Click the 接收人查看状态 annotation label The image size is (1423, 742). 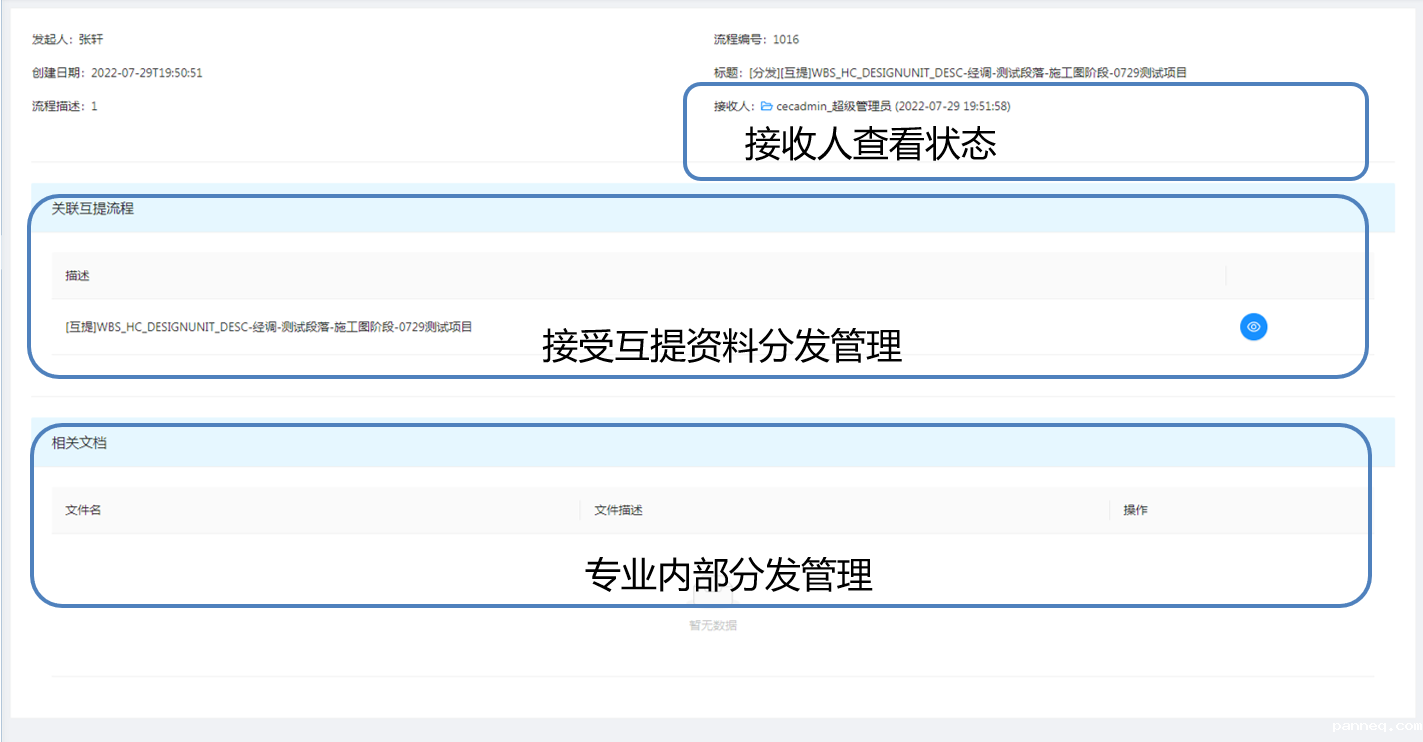point(870,145)
